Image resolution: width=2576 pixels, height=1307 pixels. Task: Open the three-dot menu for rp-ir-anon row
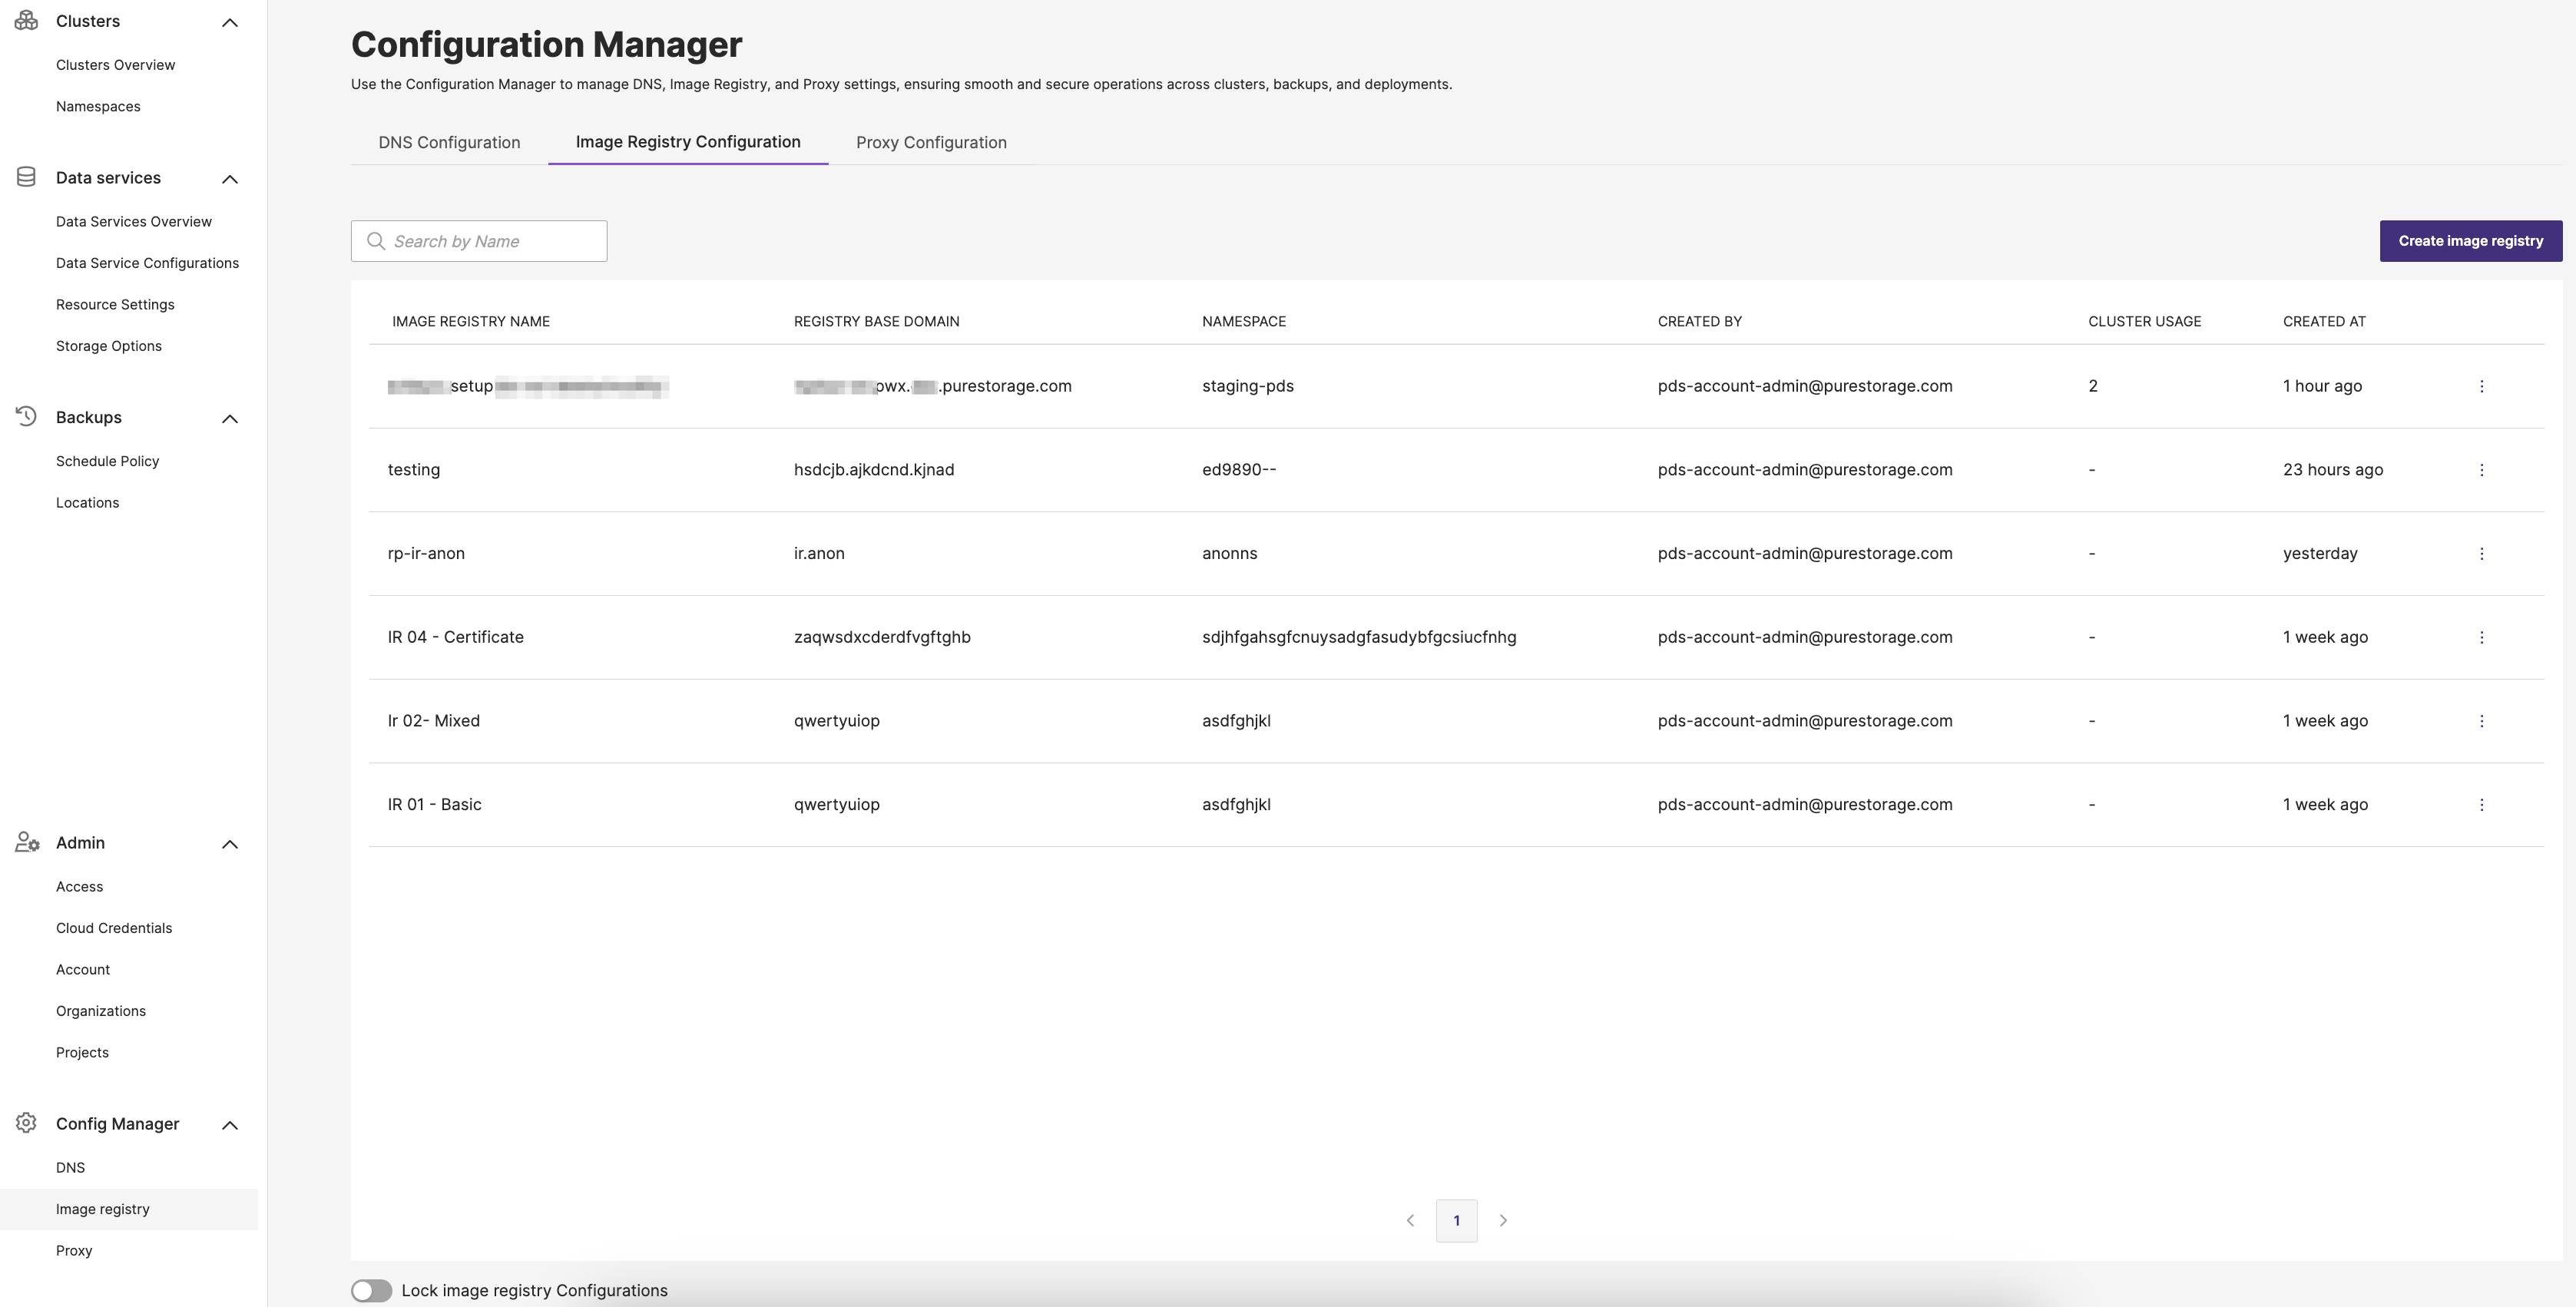point(2481,554)
